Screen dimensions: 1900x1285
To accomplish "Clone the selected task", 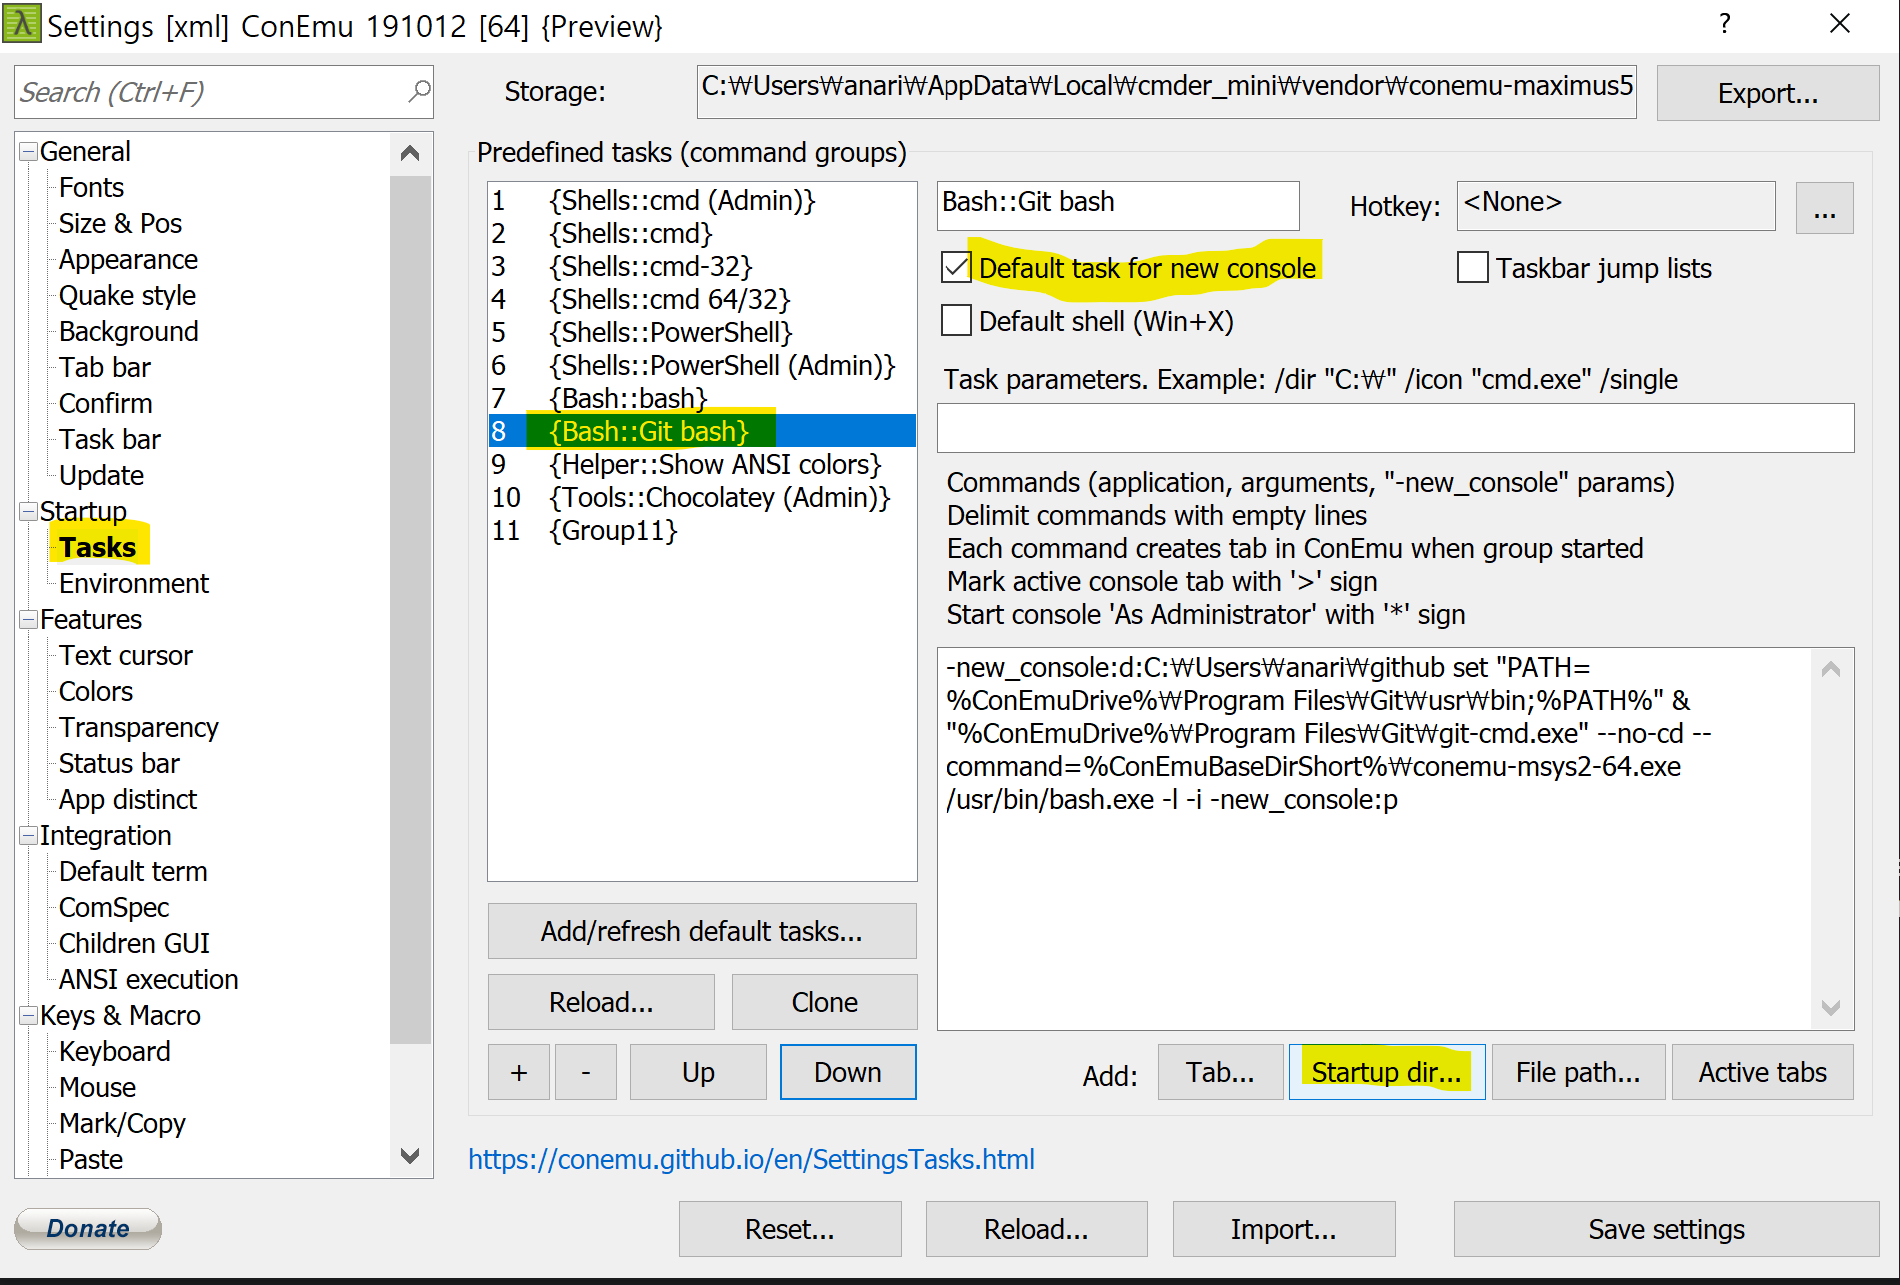I will (824, 1002).
